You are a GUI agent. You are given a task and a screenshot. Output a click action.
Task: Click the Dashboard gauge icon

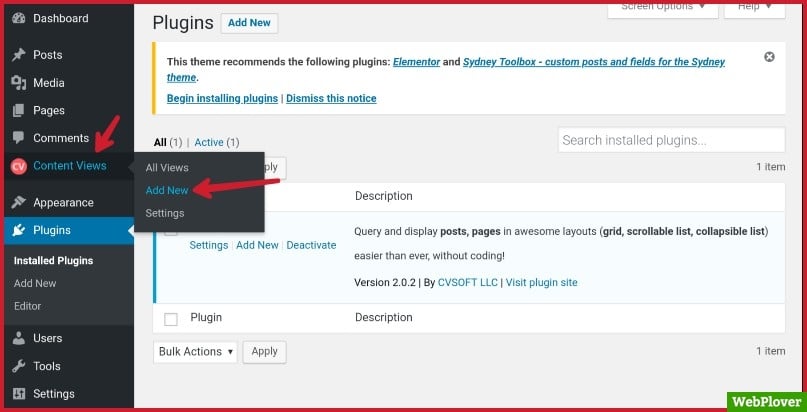19,19
